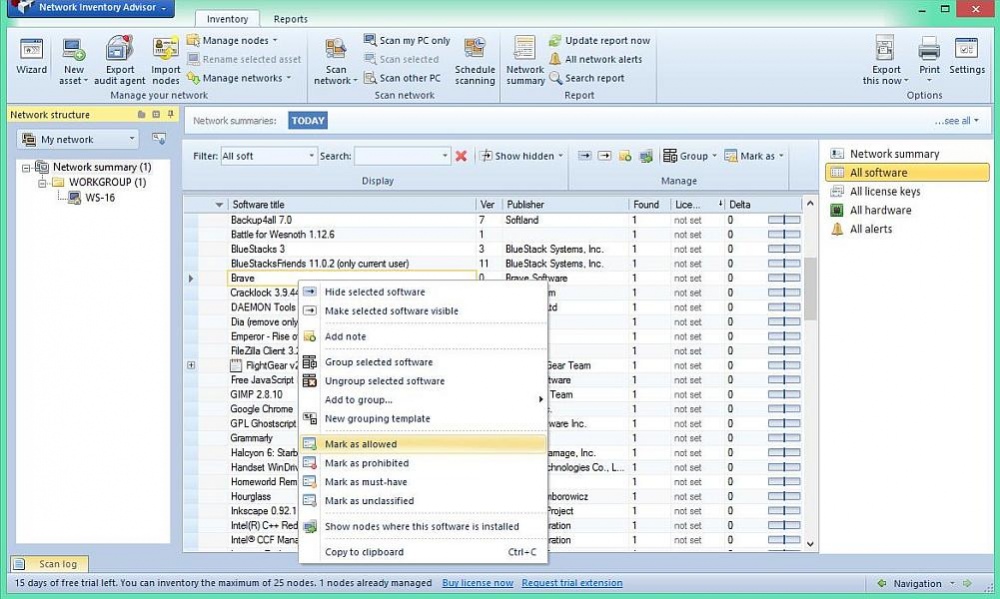Choose Mark as allowed from context menu

pyautogui.click(x=361, y=444)
